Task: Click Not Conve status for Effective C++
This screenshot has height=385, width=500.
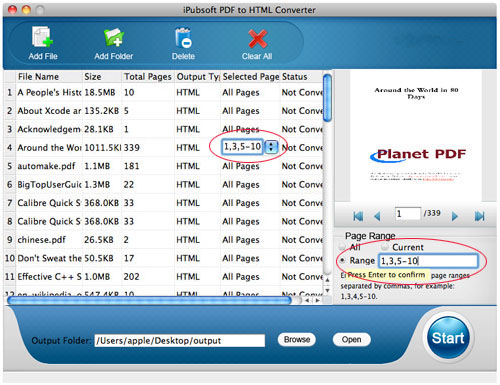Action: pos(302,277)
